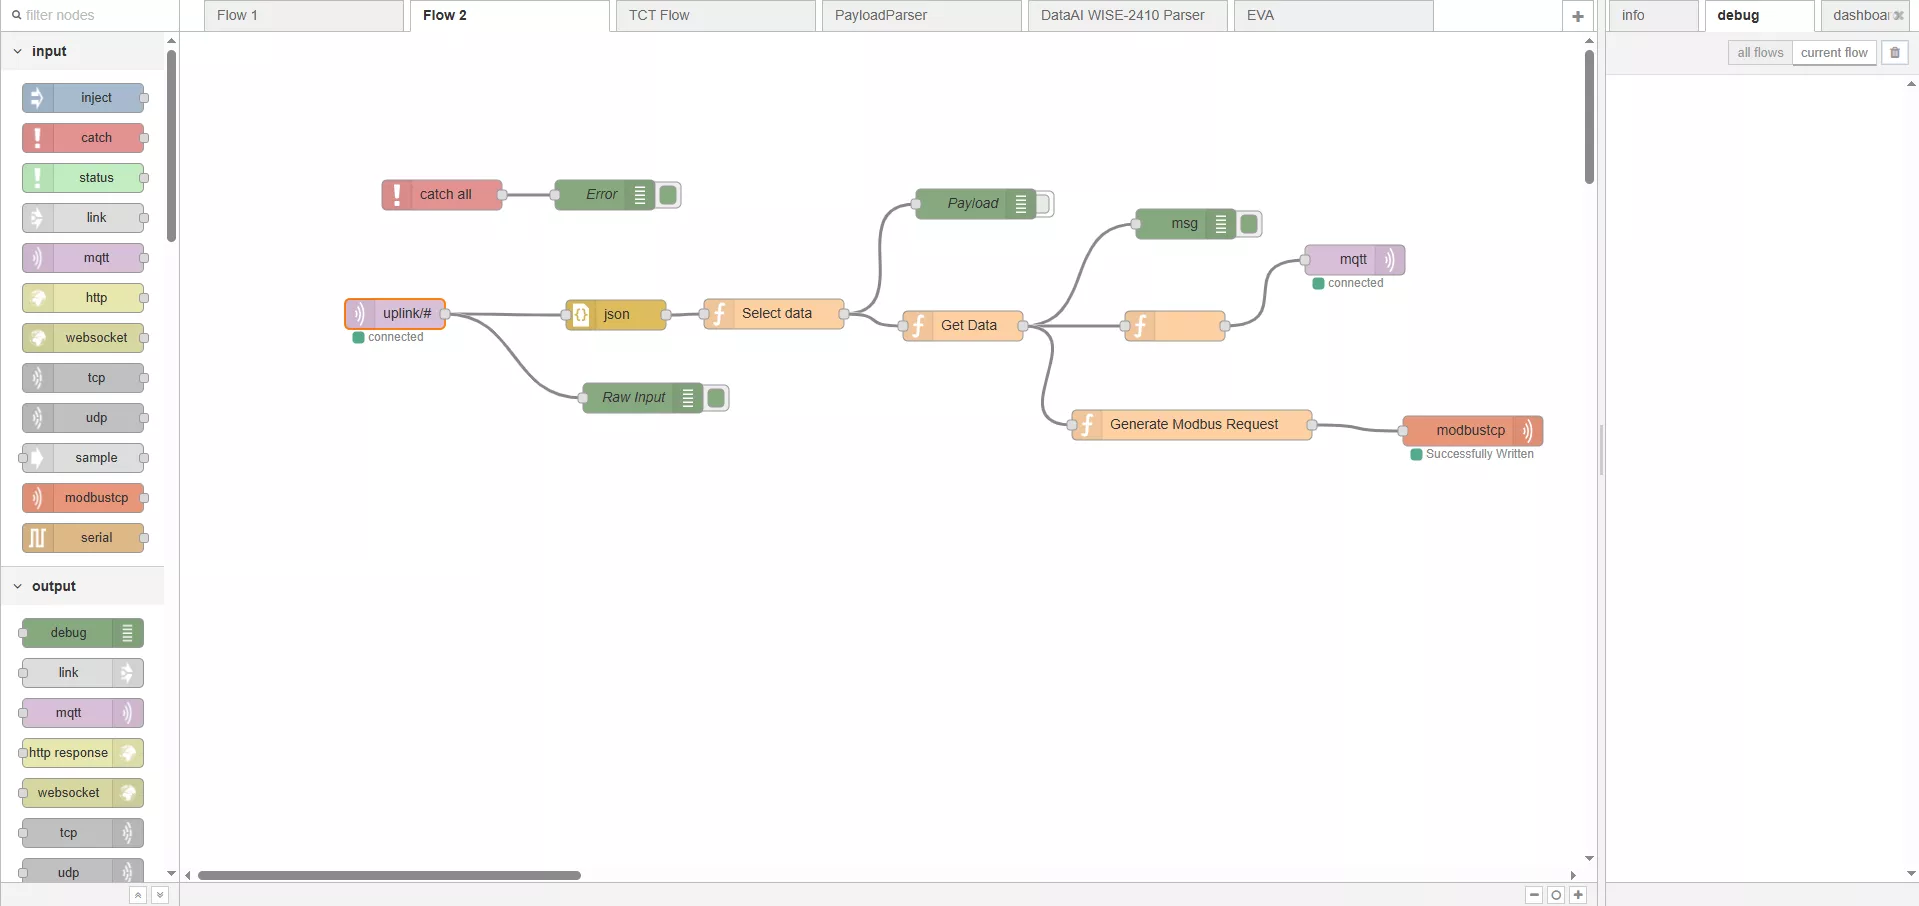Click the catch all node on canvas
1919x906 pixels.
pos(442,195)
